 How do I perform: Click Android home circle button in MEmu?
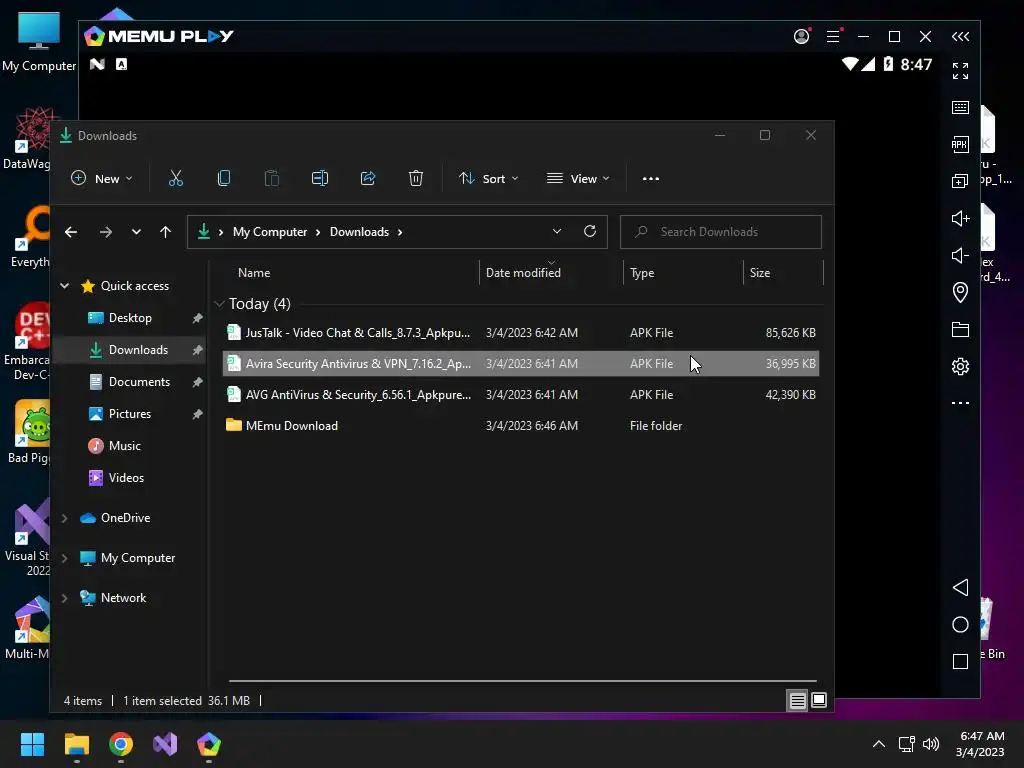point(960,624)
